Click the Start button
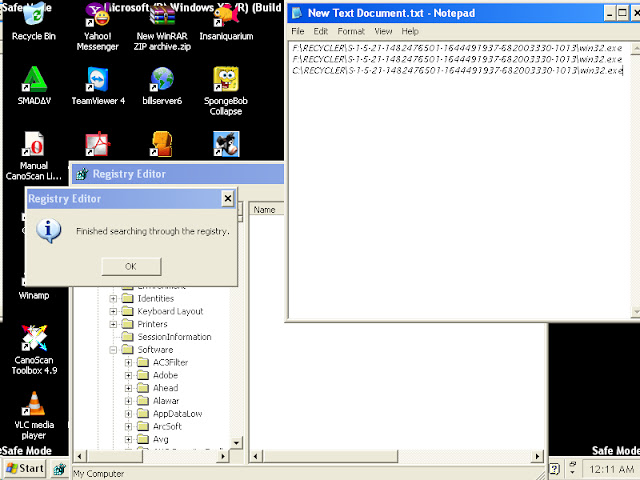 [24, 468]
